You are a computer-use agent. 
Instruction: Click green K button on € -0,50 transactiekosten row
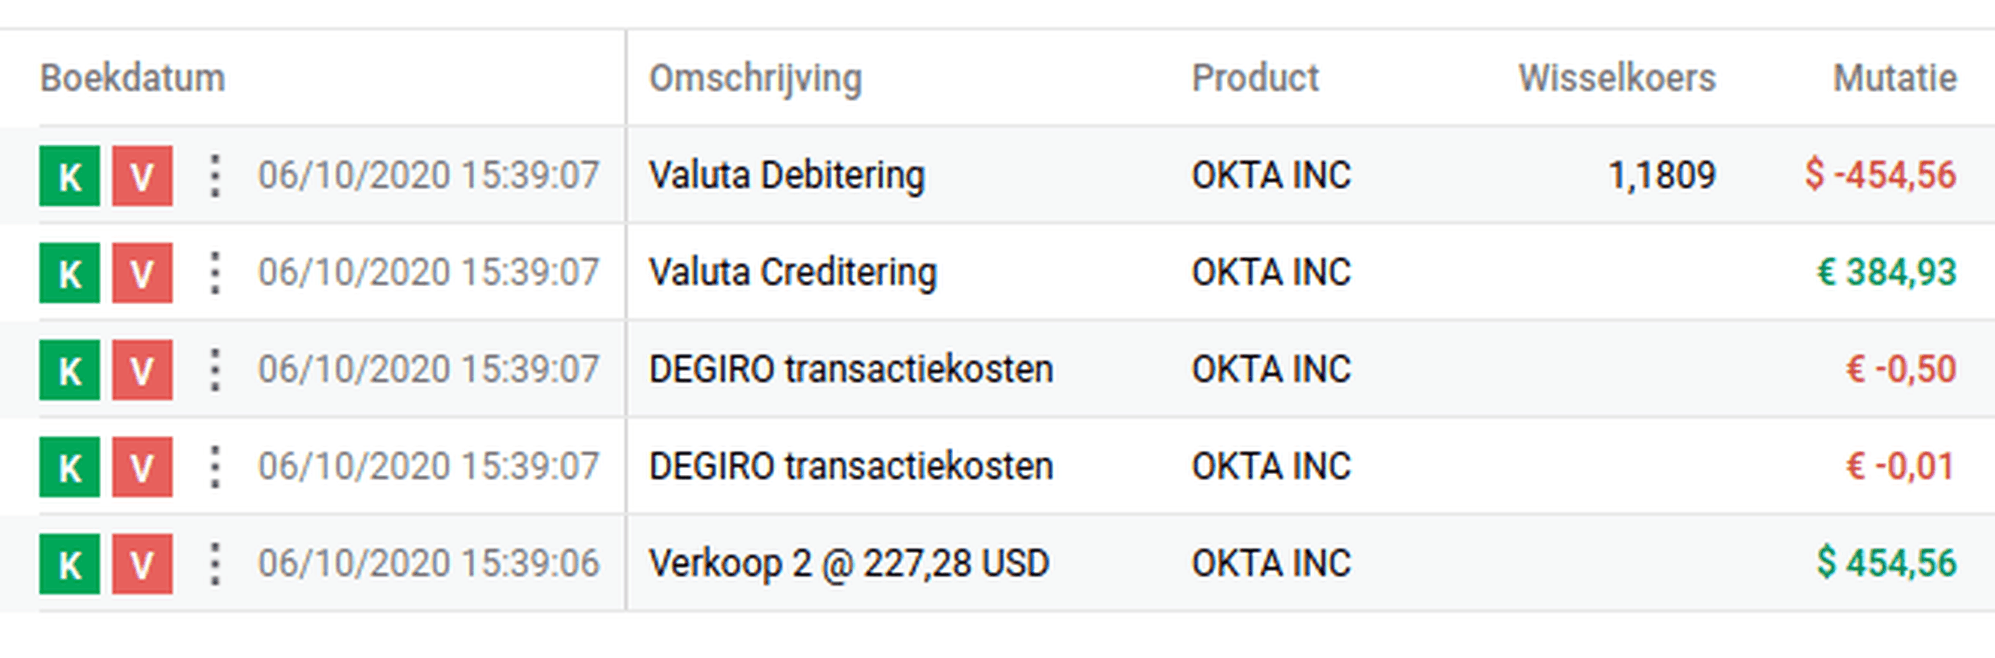point(70,370)
